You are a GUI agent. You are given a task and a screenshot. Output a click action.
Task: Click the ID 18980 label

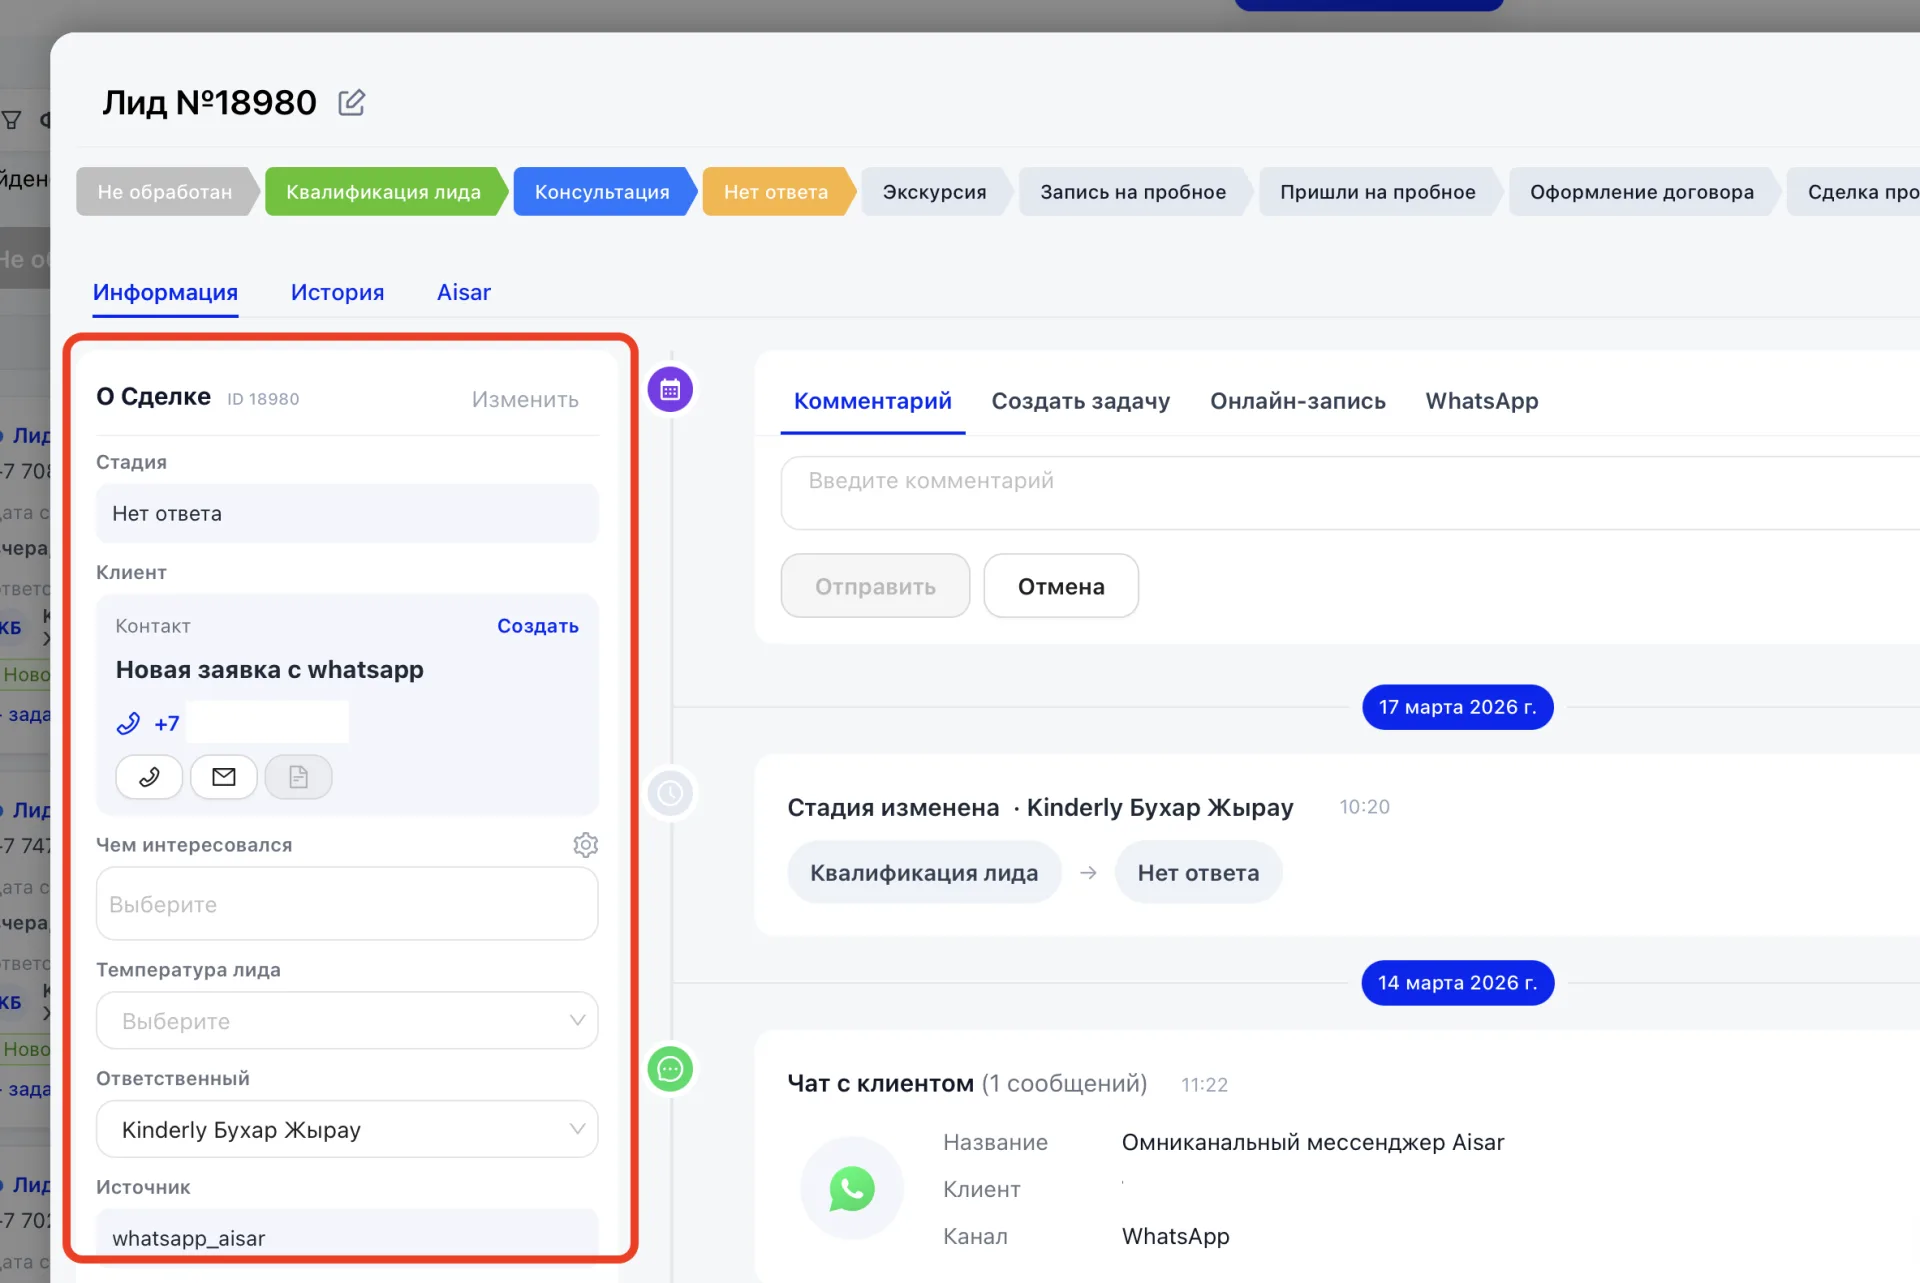pyautogui.click(x=263, y=399)
